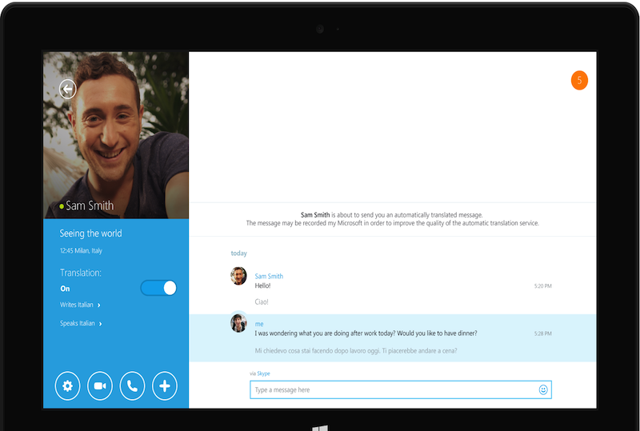Click the '12:45 Milan, Italy' local time
640x431 pixels.
click(81, 251)
